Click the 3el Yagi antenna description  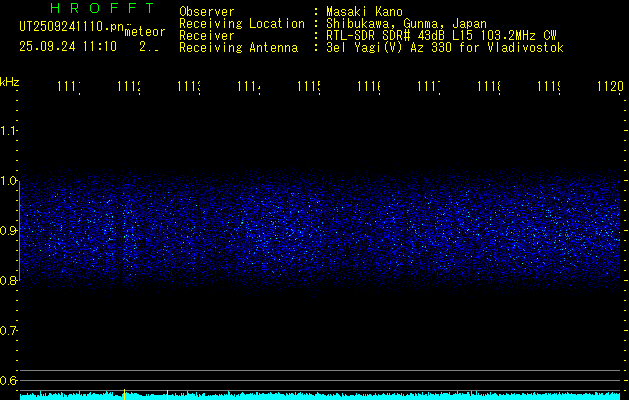pos(445,48)
